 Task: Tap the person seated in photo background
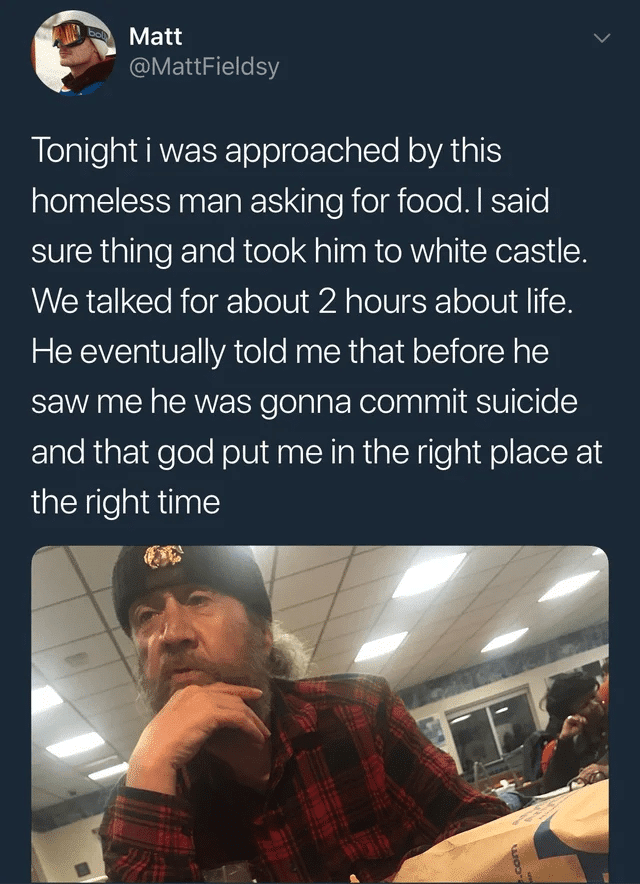coord(570,727)
